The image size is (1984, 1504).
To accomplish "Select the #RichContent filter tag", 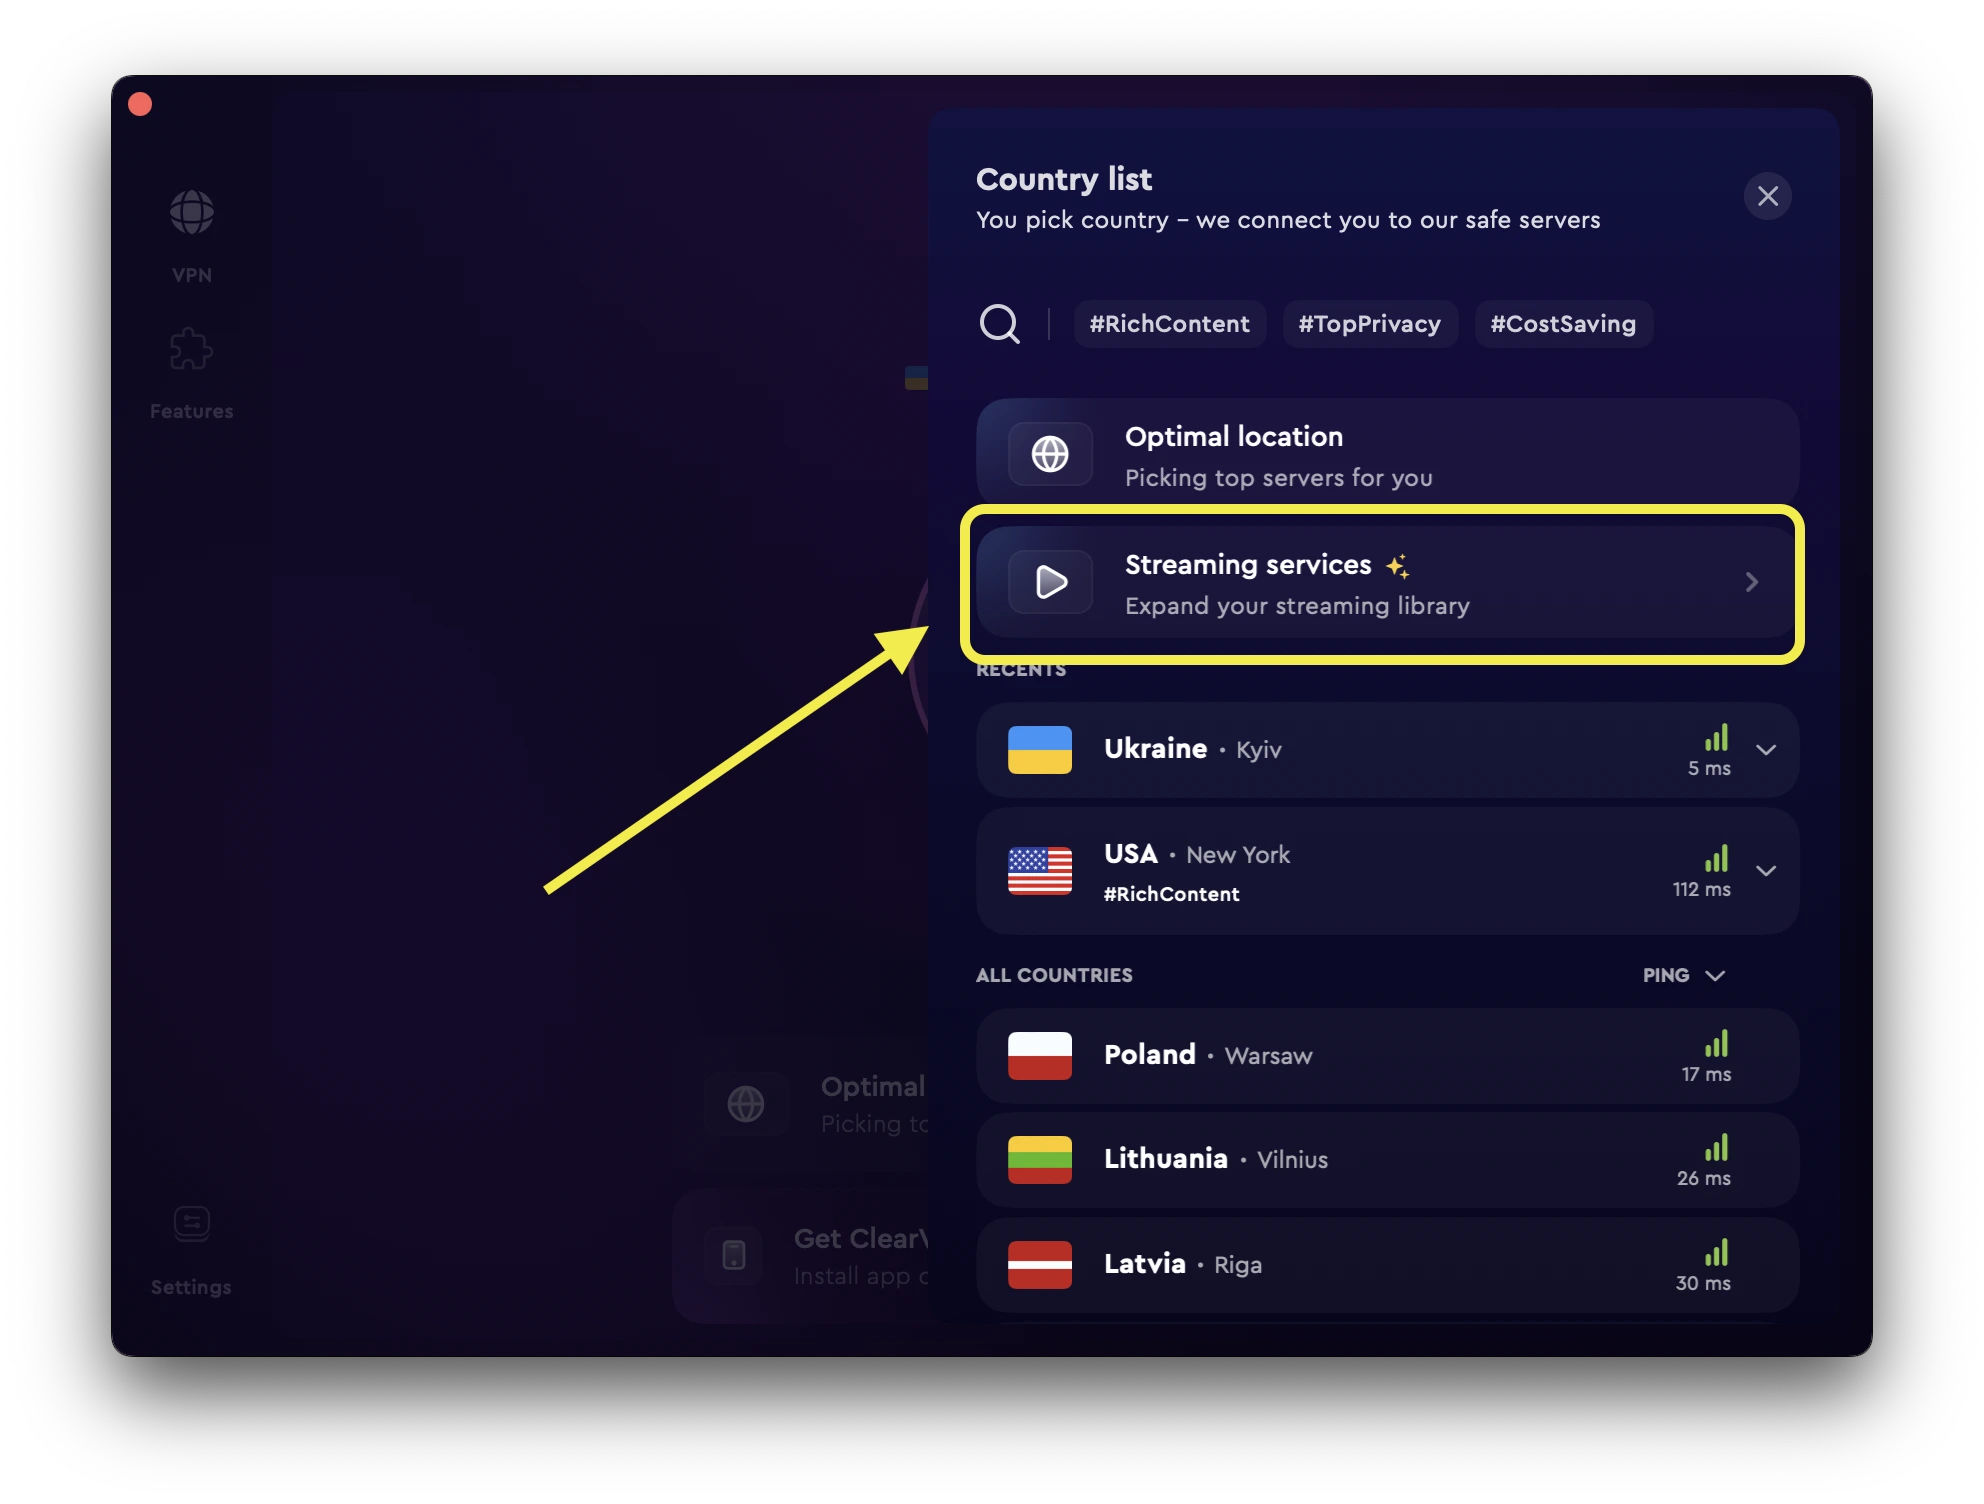I will [x=1169, y=324].
